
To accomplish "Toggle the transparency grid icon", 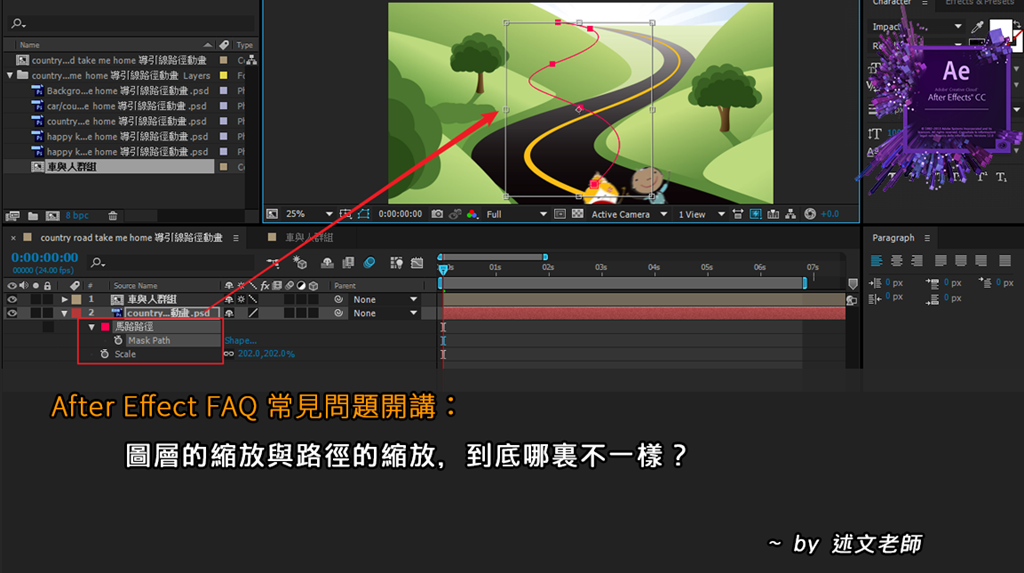I will point(577,214).
